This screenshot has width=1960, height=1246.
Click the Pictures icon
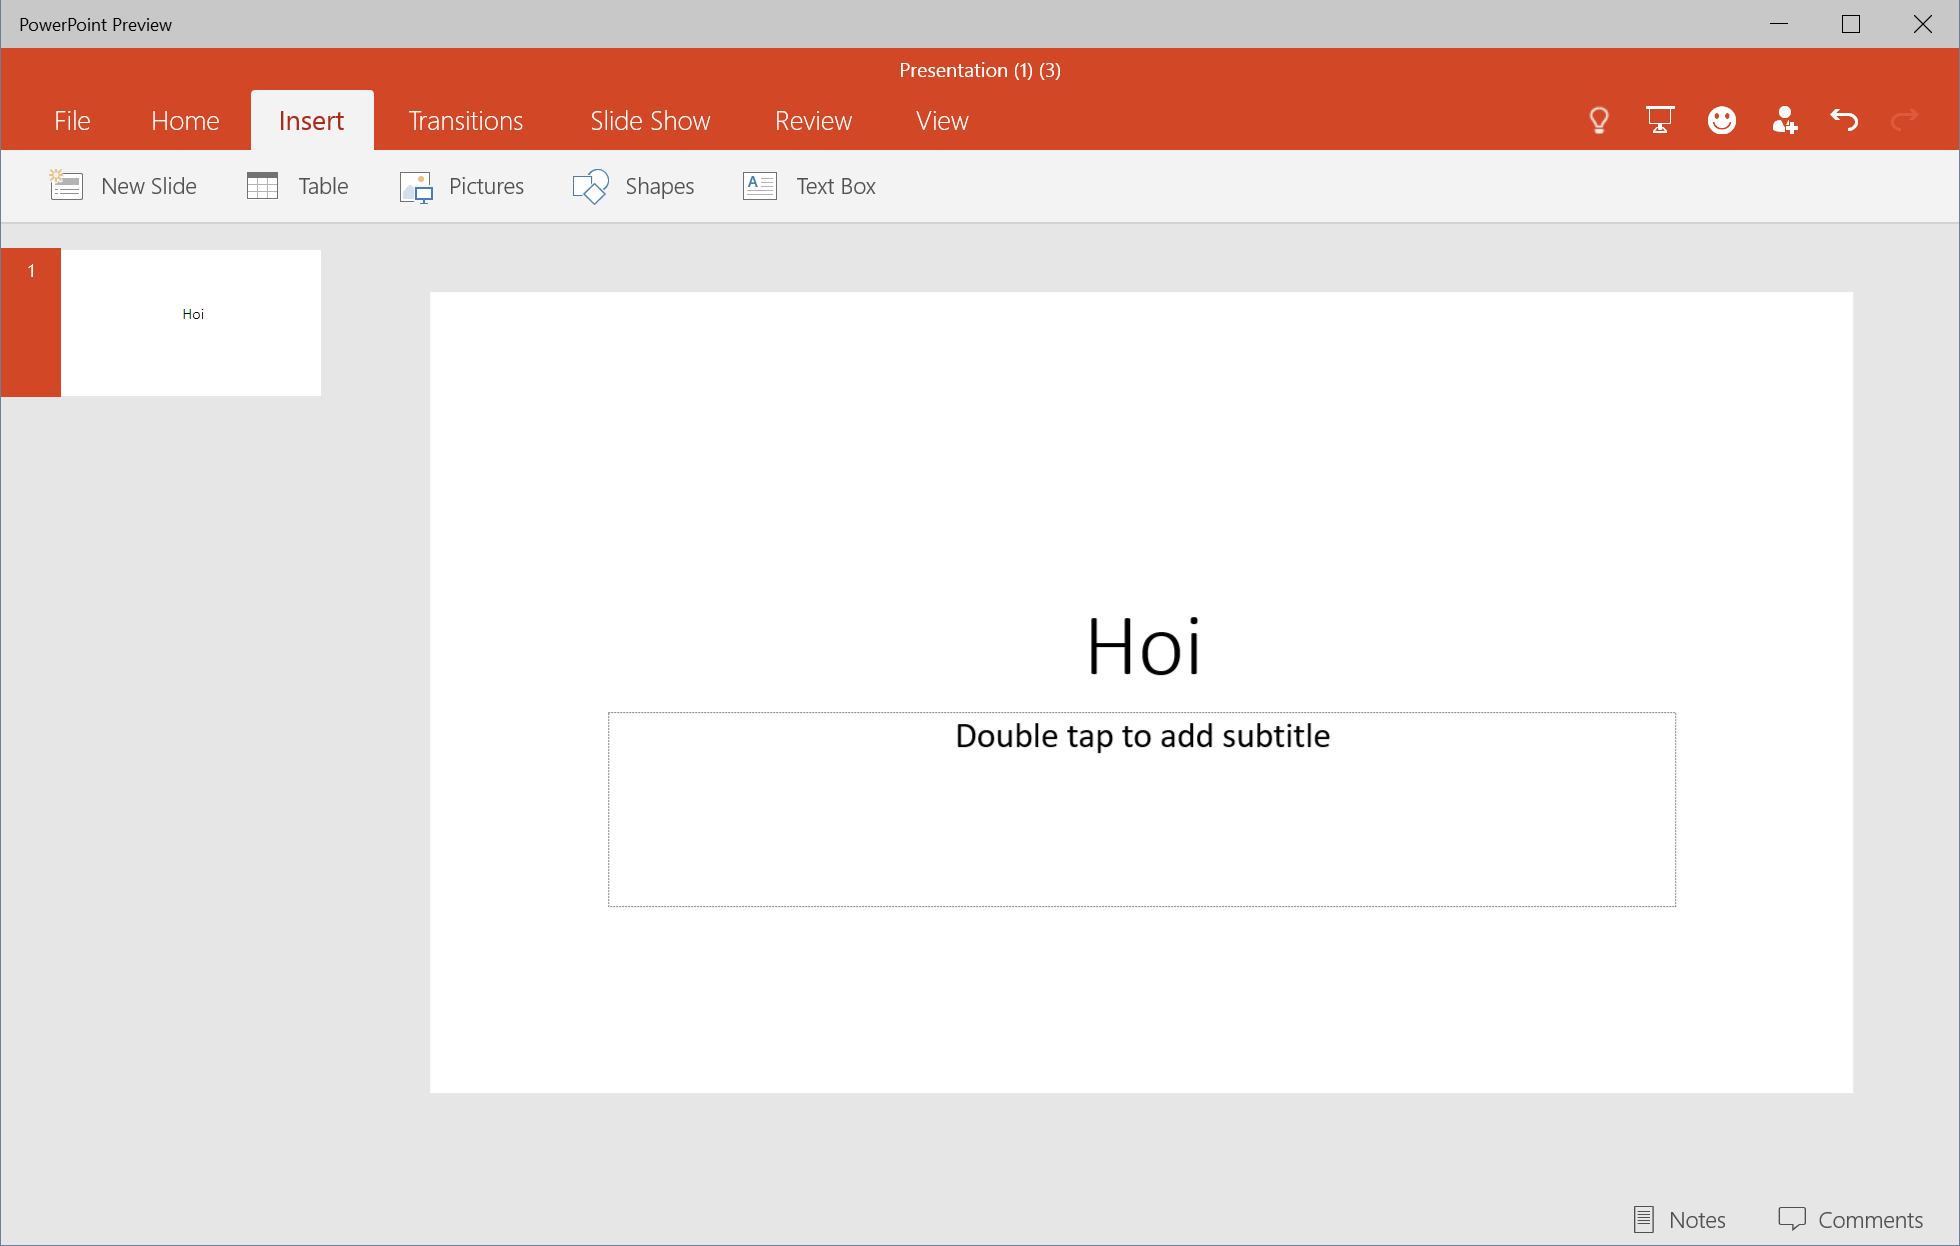tap(416, 187)
